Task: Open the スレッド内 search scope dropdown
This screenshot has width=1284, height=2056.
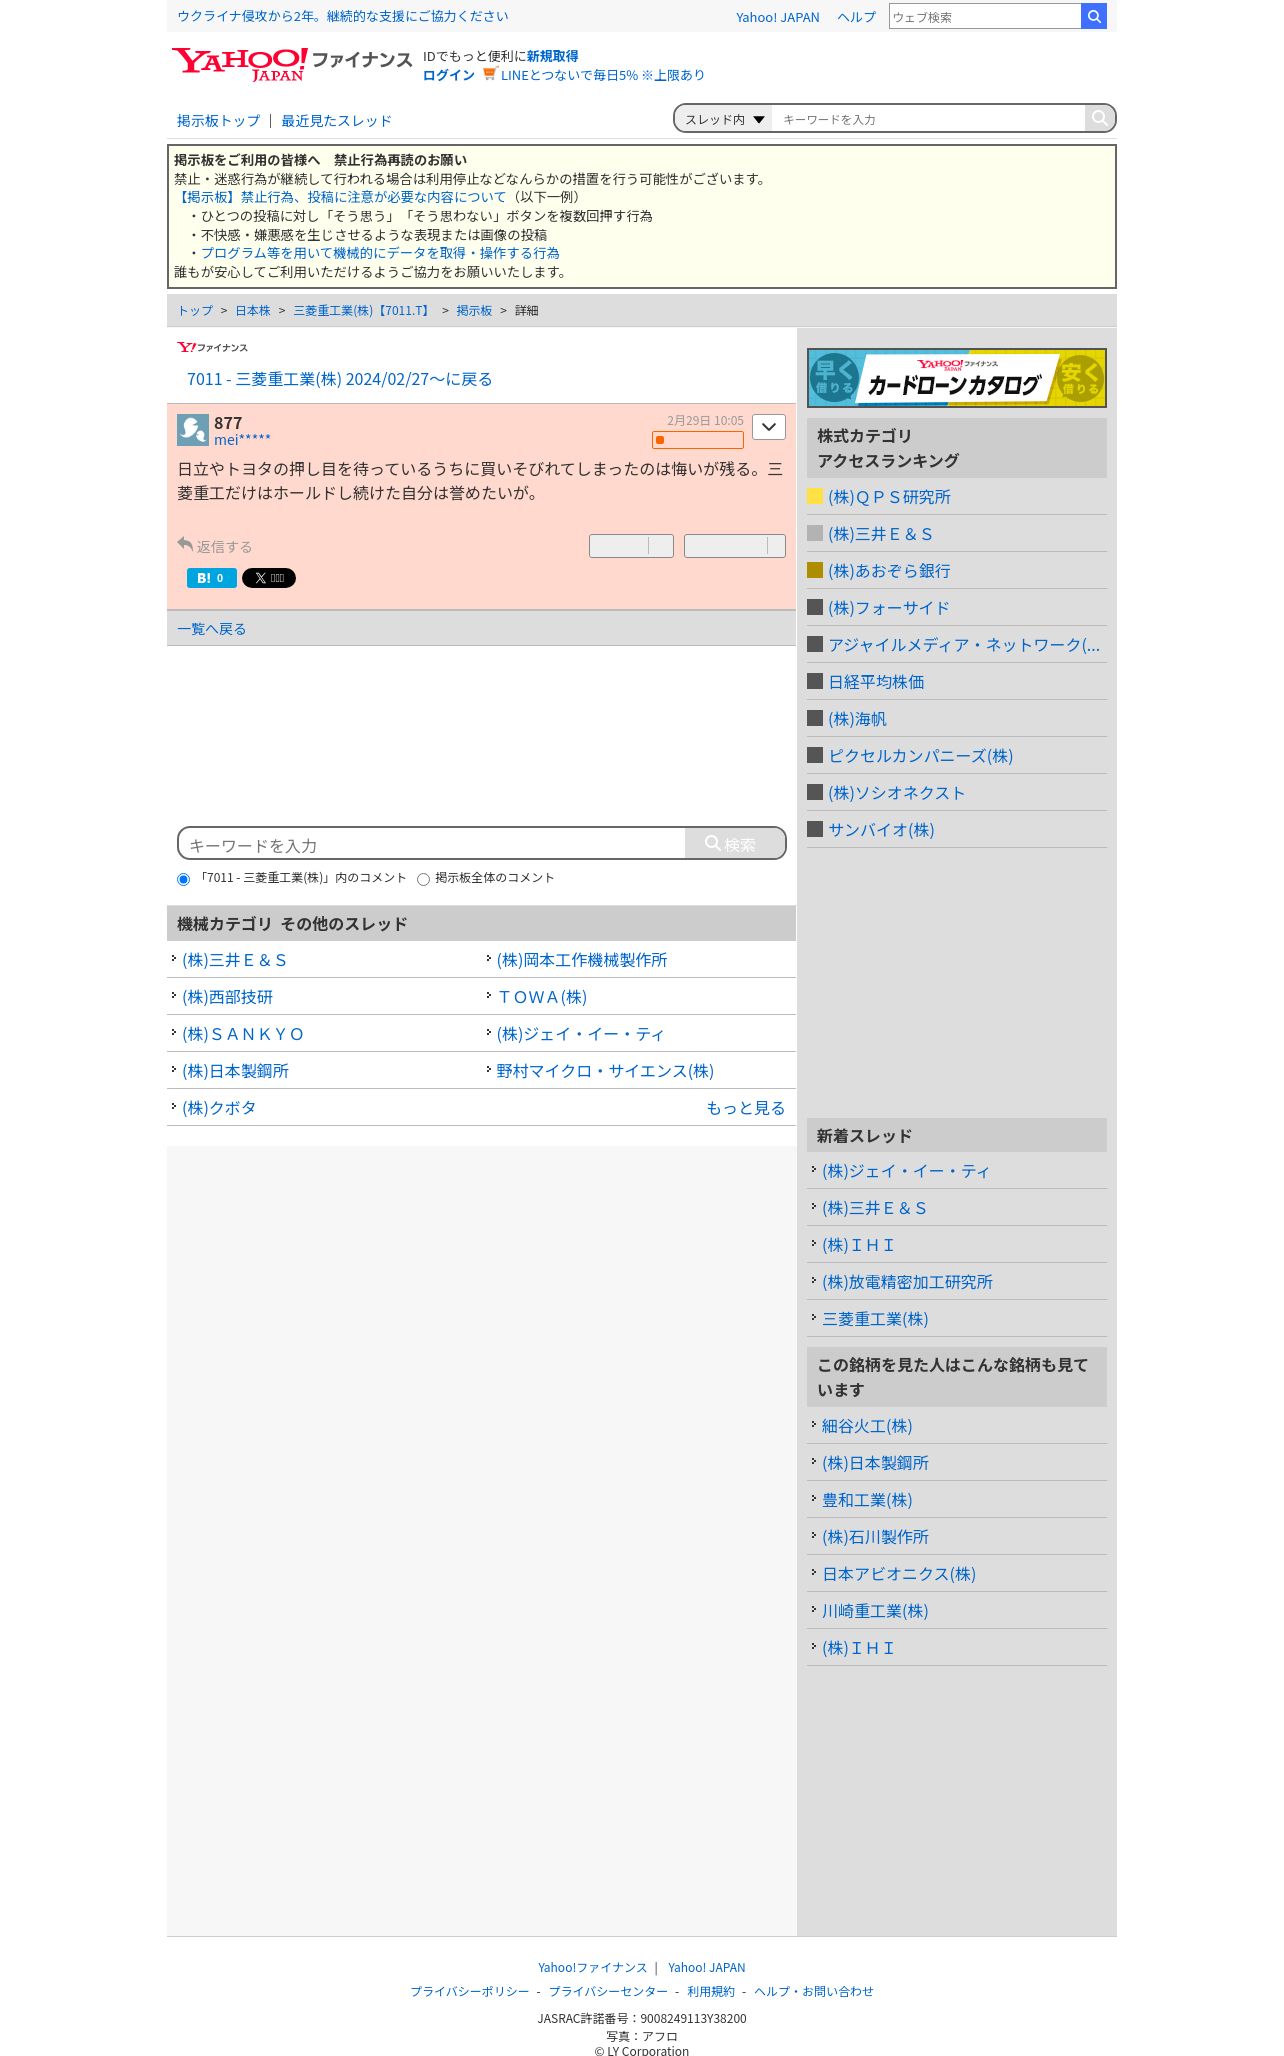Action: pyautogui.click(x=724, y=119)
